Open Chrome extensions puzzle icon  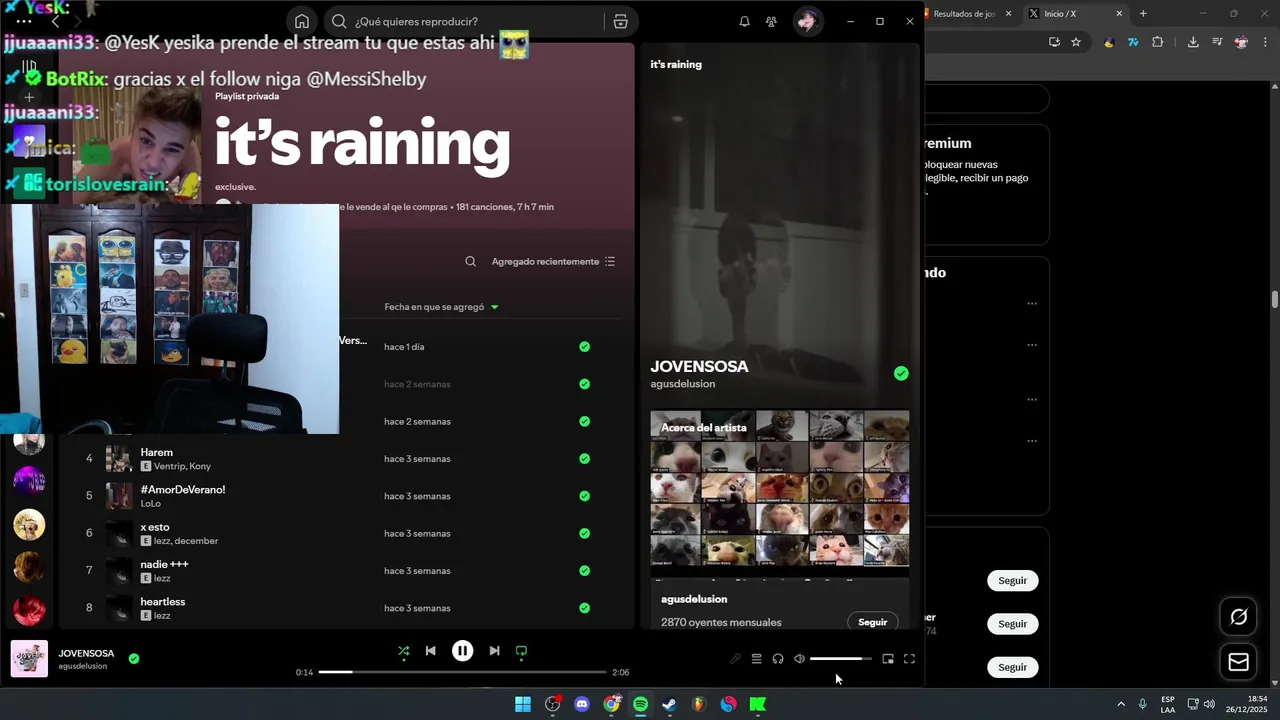point(1157,42)
